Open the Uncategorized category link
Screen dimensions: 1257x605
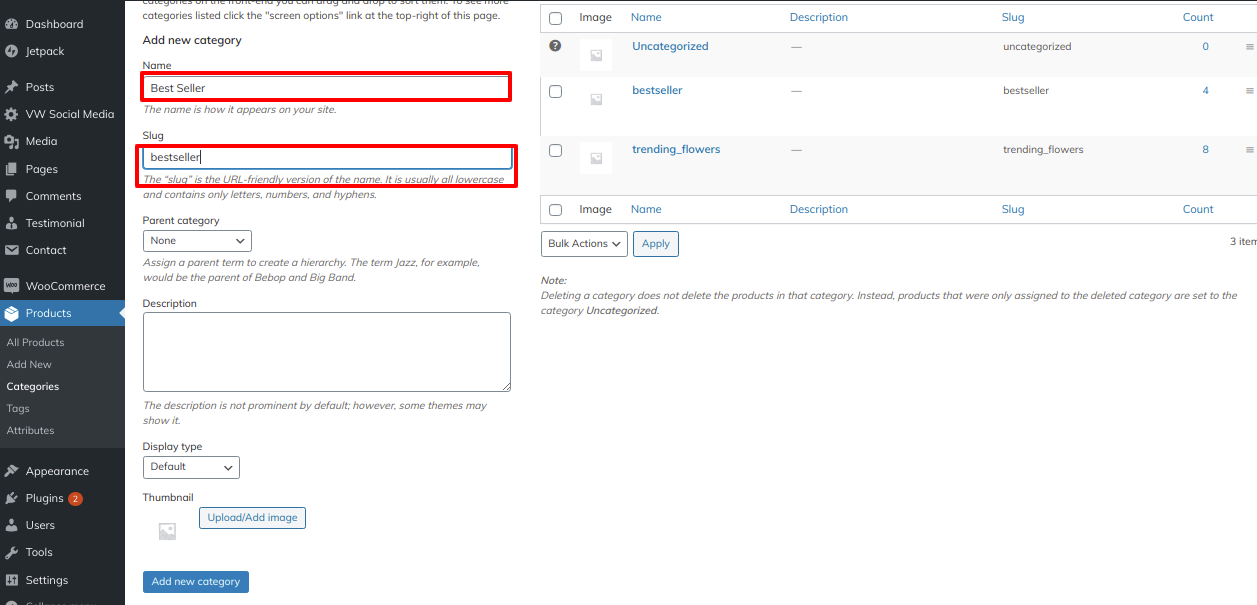[670, 46]
